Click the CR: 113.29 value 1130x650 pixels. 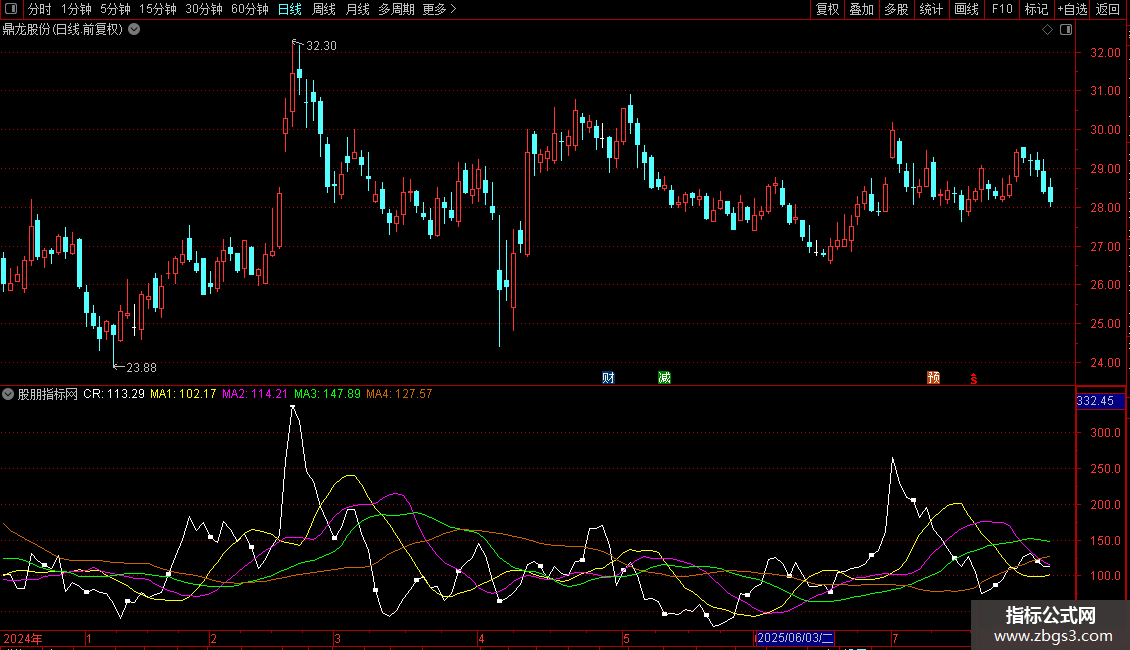[x=114, y=394]
